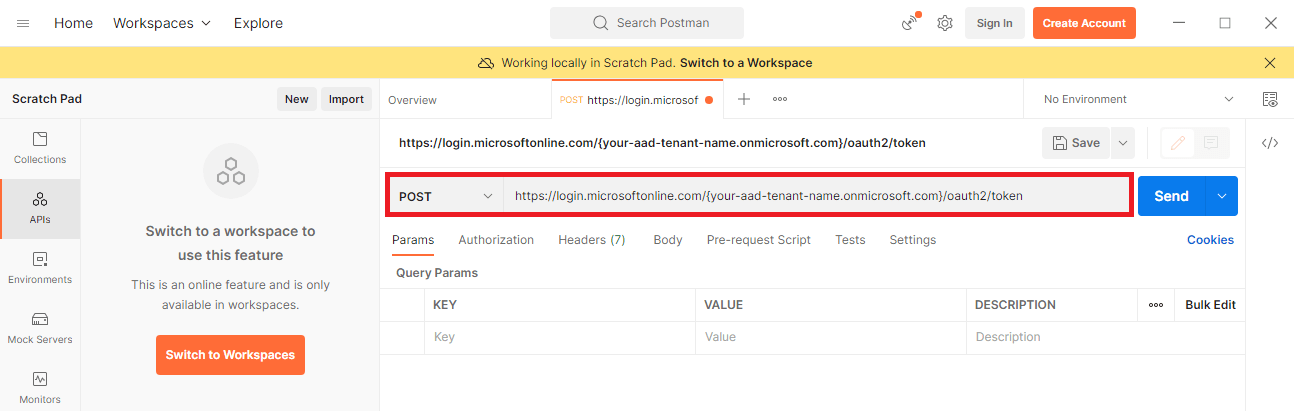1294x411 pixels.
Task: Expand the Save button arrow dropdown
Action: (x=1123, y=143)
